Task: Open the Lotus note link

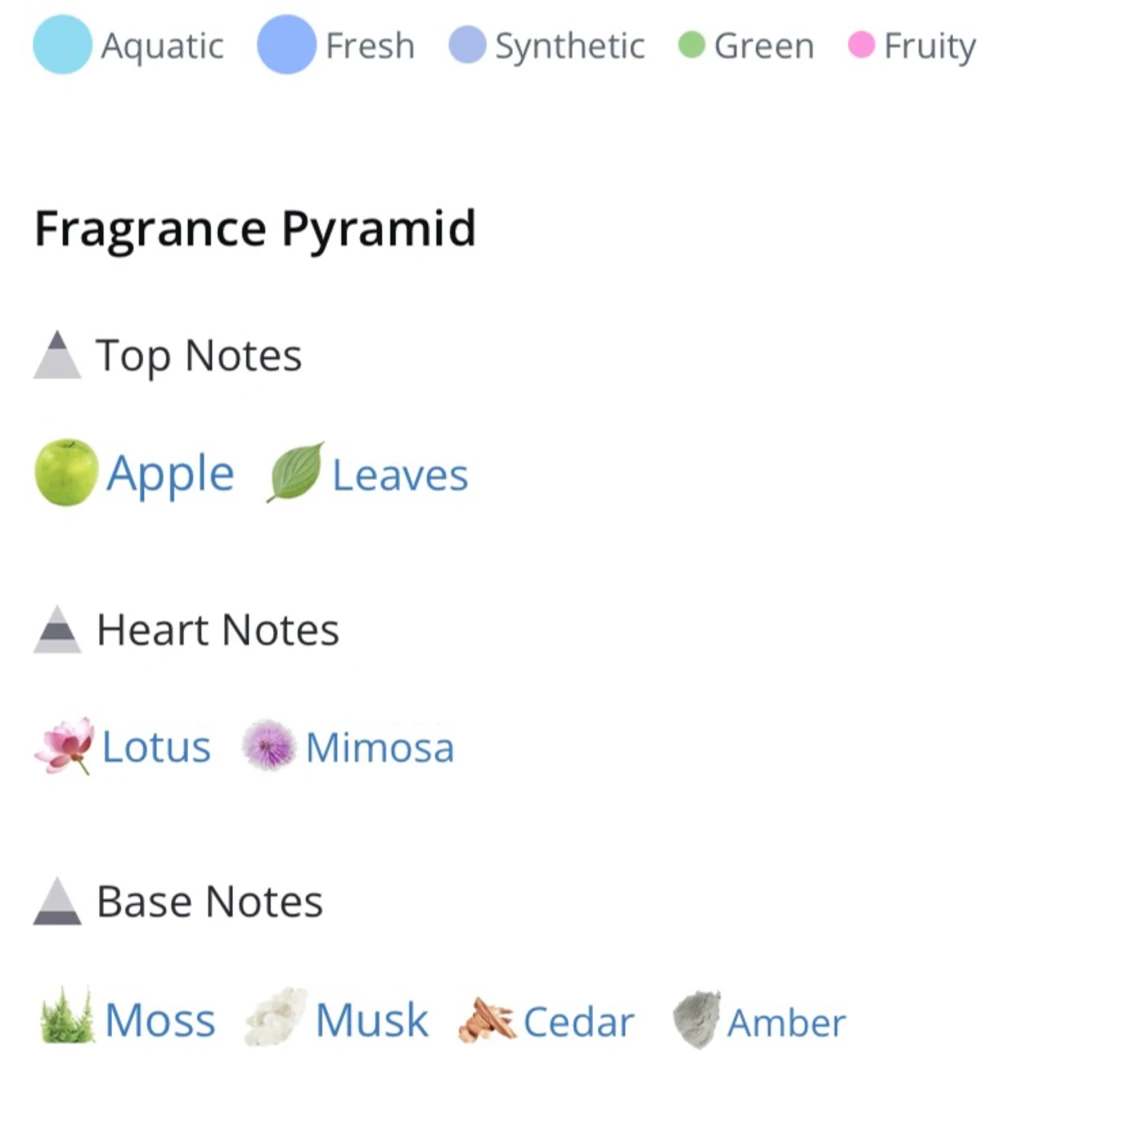Action: click(x=156, y=747)
